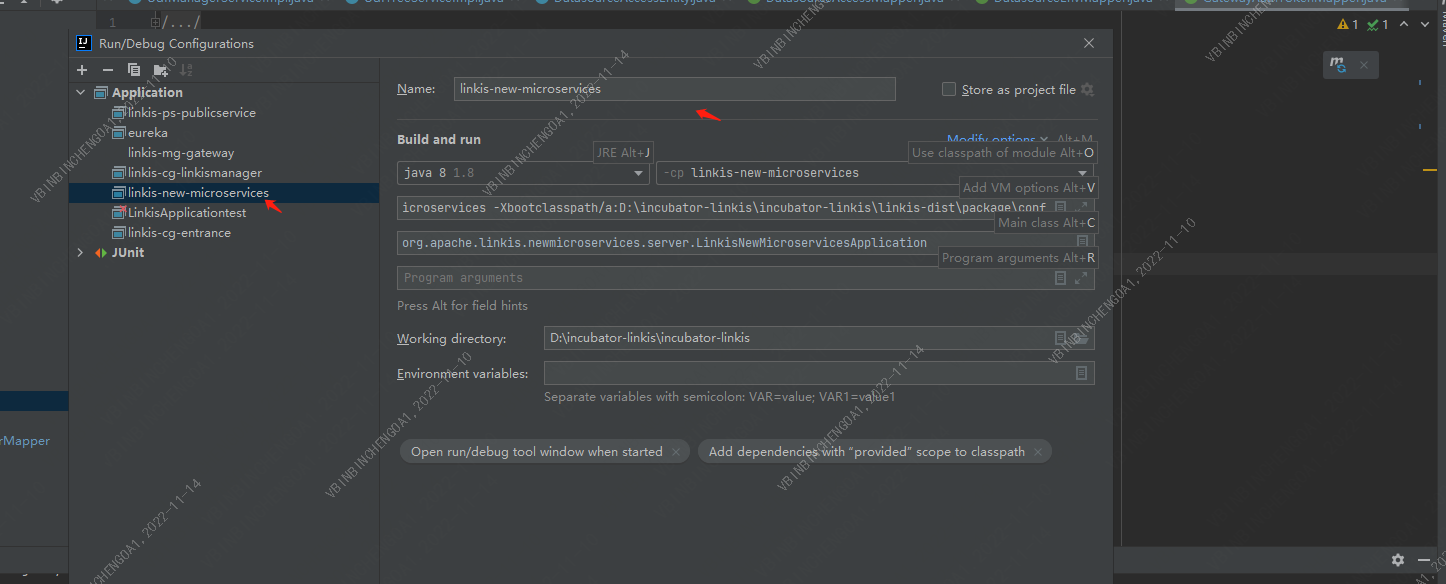Click the Maven reload icon in editor
The width and height of the screenshot is (1446, 584).
pyautogui.click(x=1337, y=66)
